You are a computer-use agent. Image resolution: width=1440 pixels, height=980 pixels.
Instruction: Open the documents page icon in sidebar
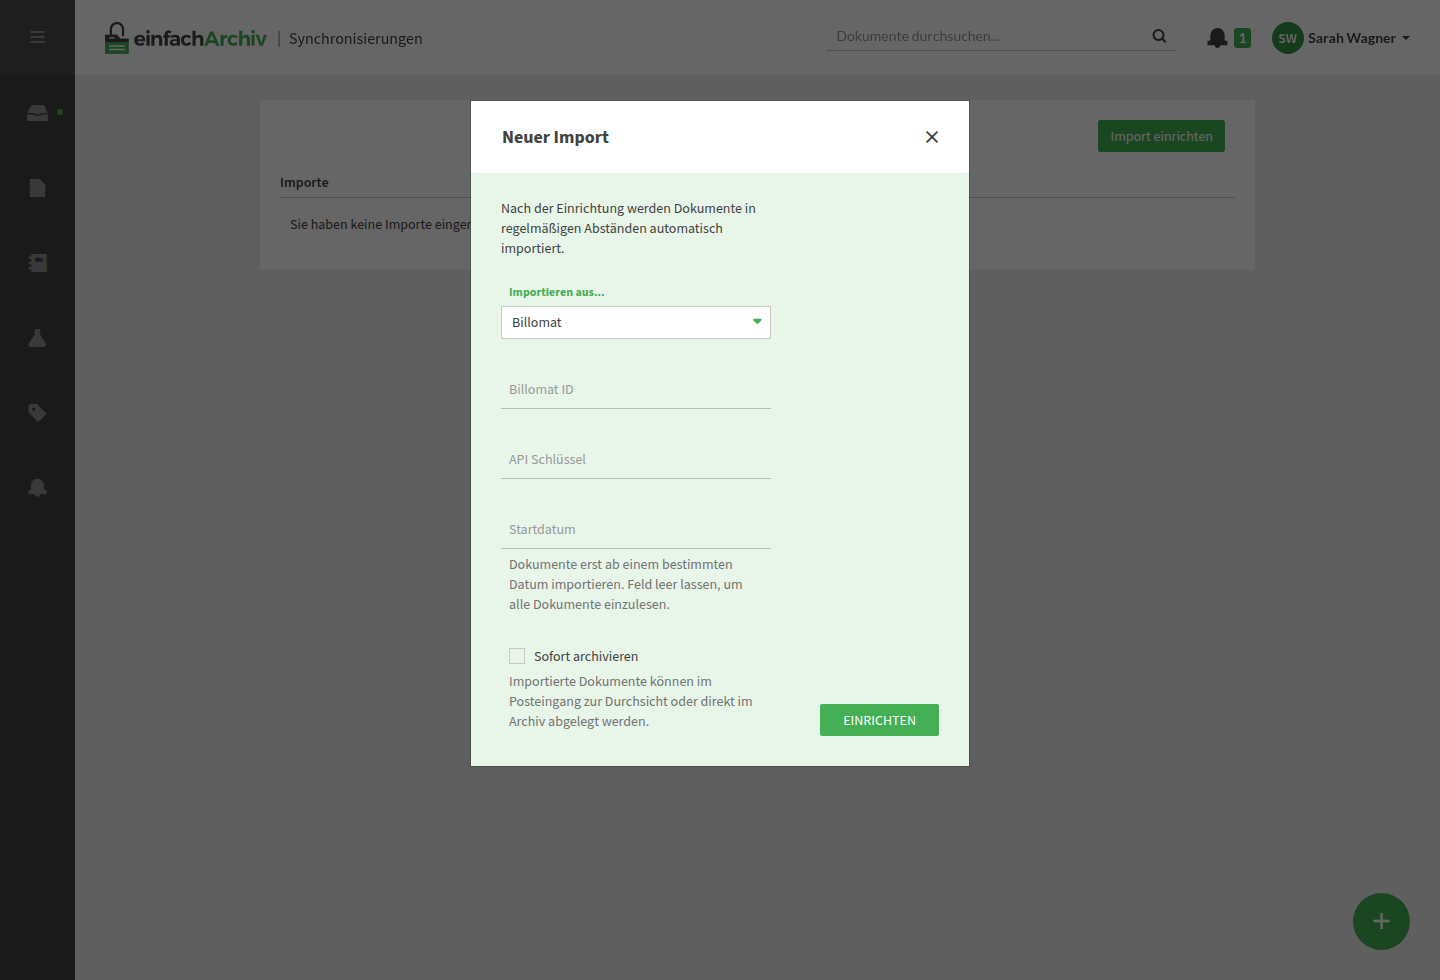coord(37,188)
